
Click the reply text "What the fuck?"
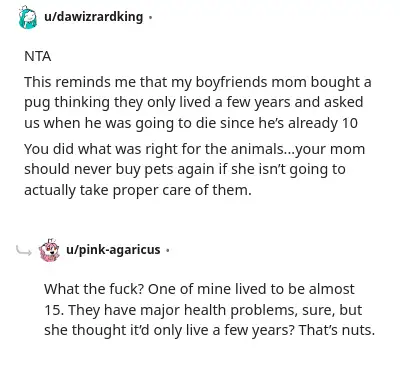pos(94,289)
